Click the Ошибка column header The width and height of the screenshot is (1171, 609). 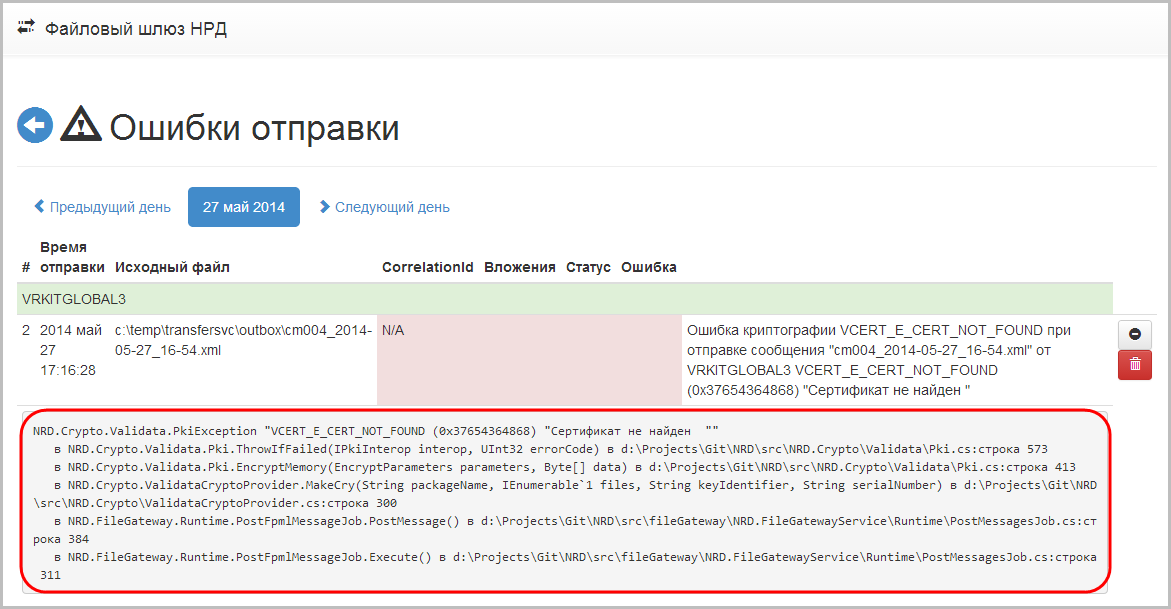[649, 268]
